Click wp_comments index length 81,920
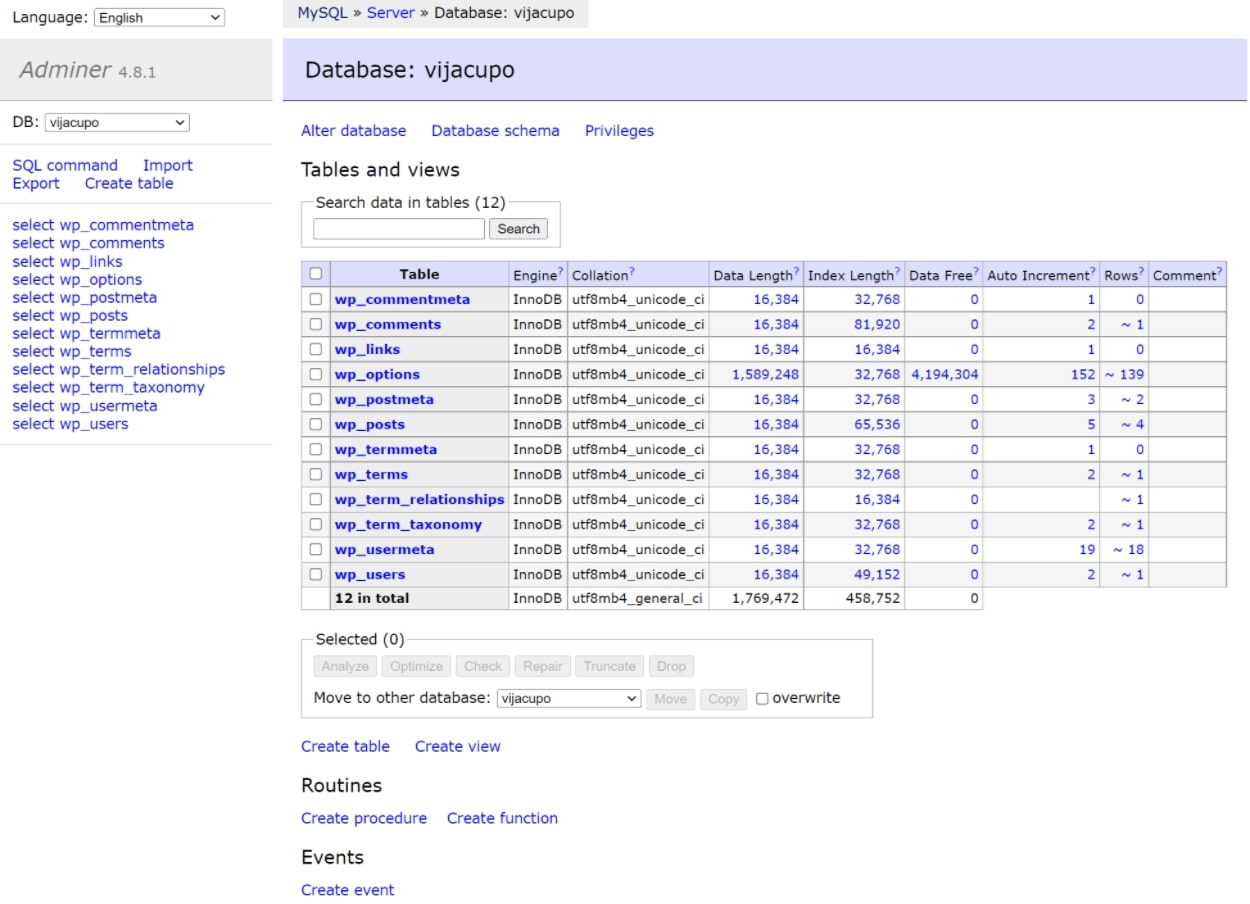Screen dimensions: 1250x904 pos(877,324)
